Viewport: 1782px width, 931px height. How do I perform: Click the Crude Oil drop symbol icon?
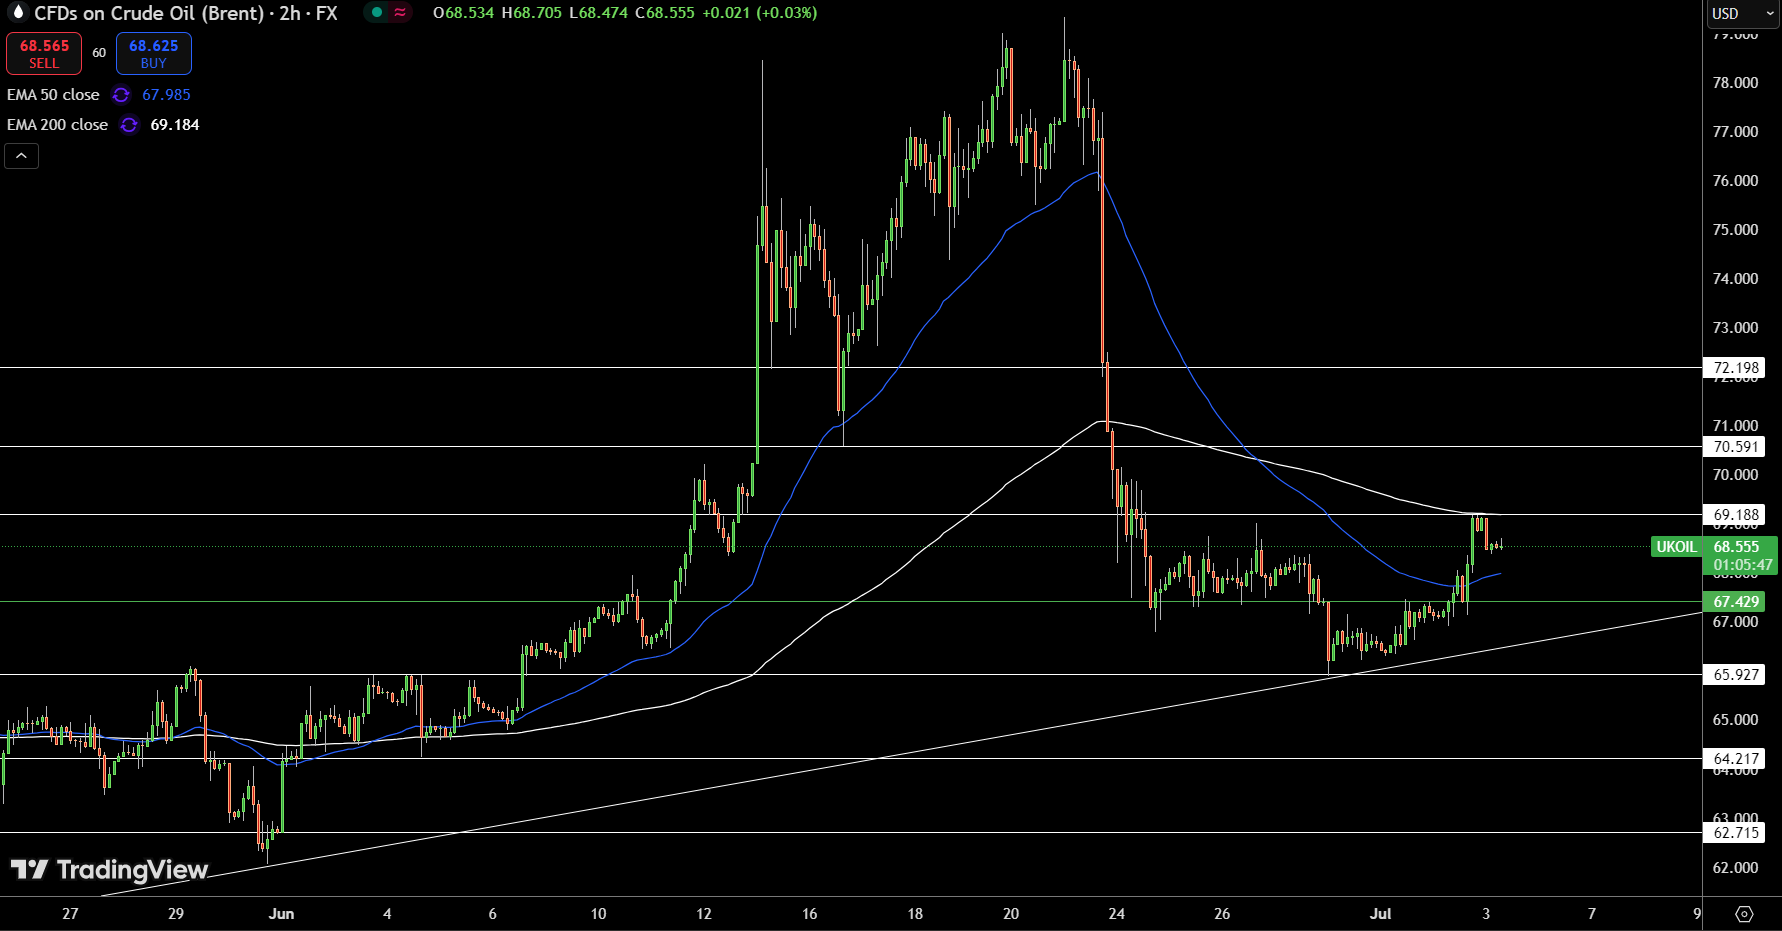[x=17, y=13]
